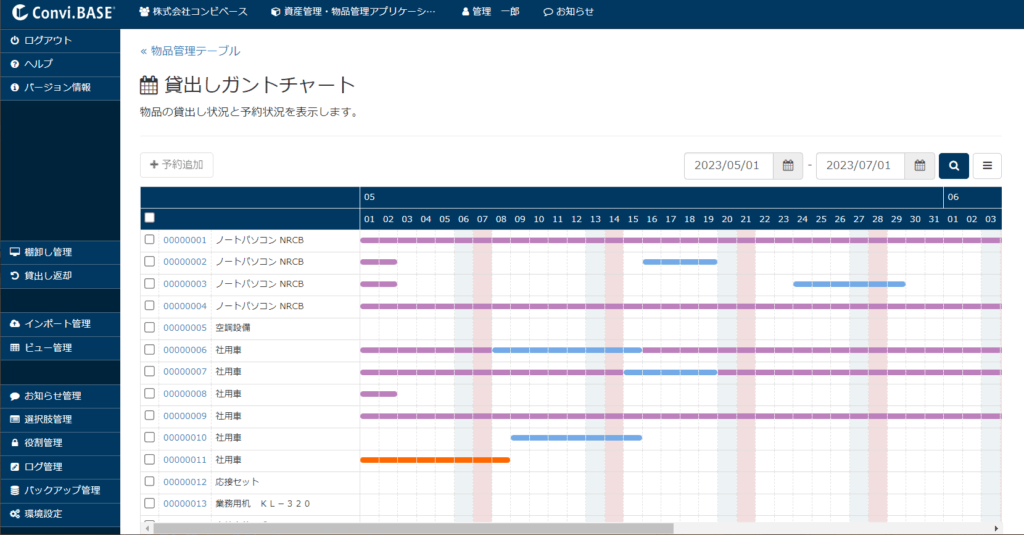Open 資産管理・物品管理アプリケーション selector
The height and width of the screenshot is (535, 1024).
click(353, 12)
